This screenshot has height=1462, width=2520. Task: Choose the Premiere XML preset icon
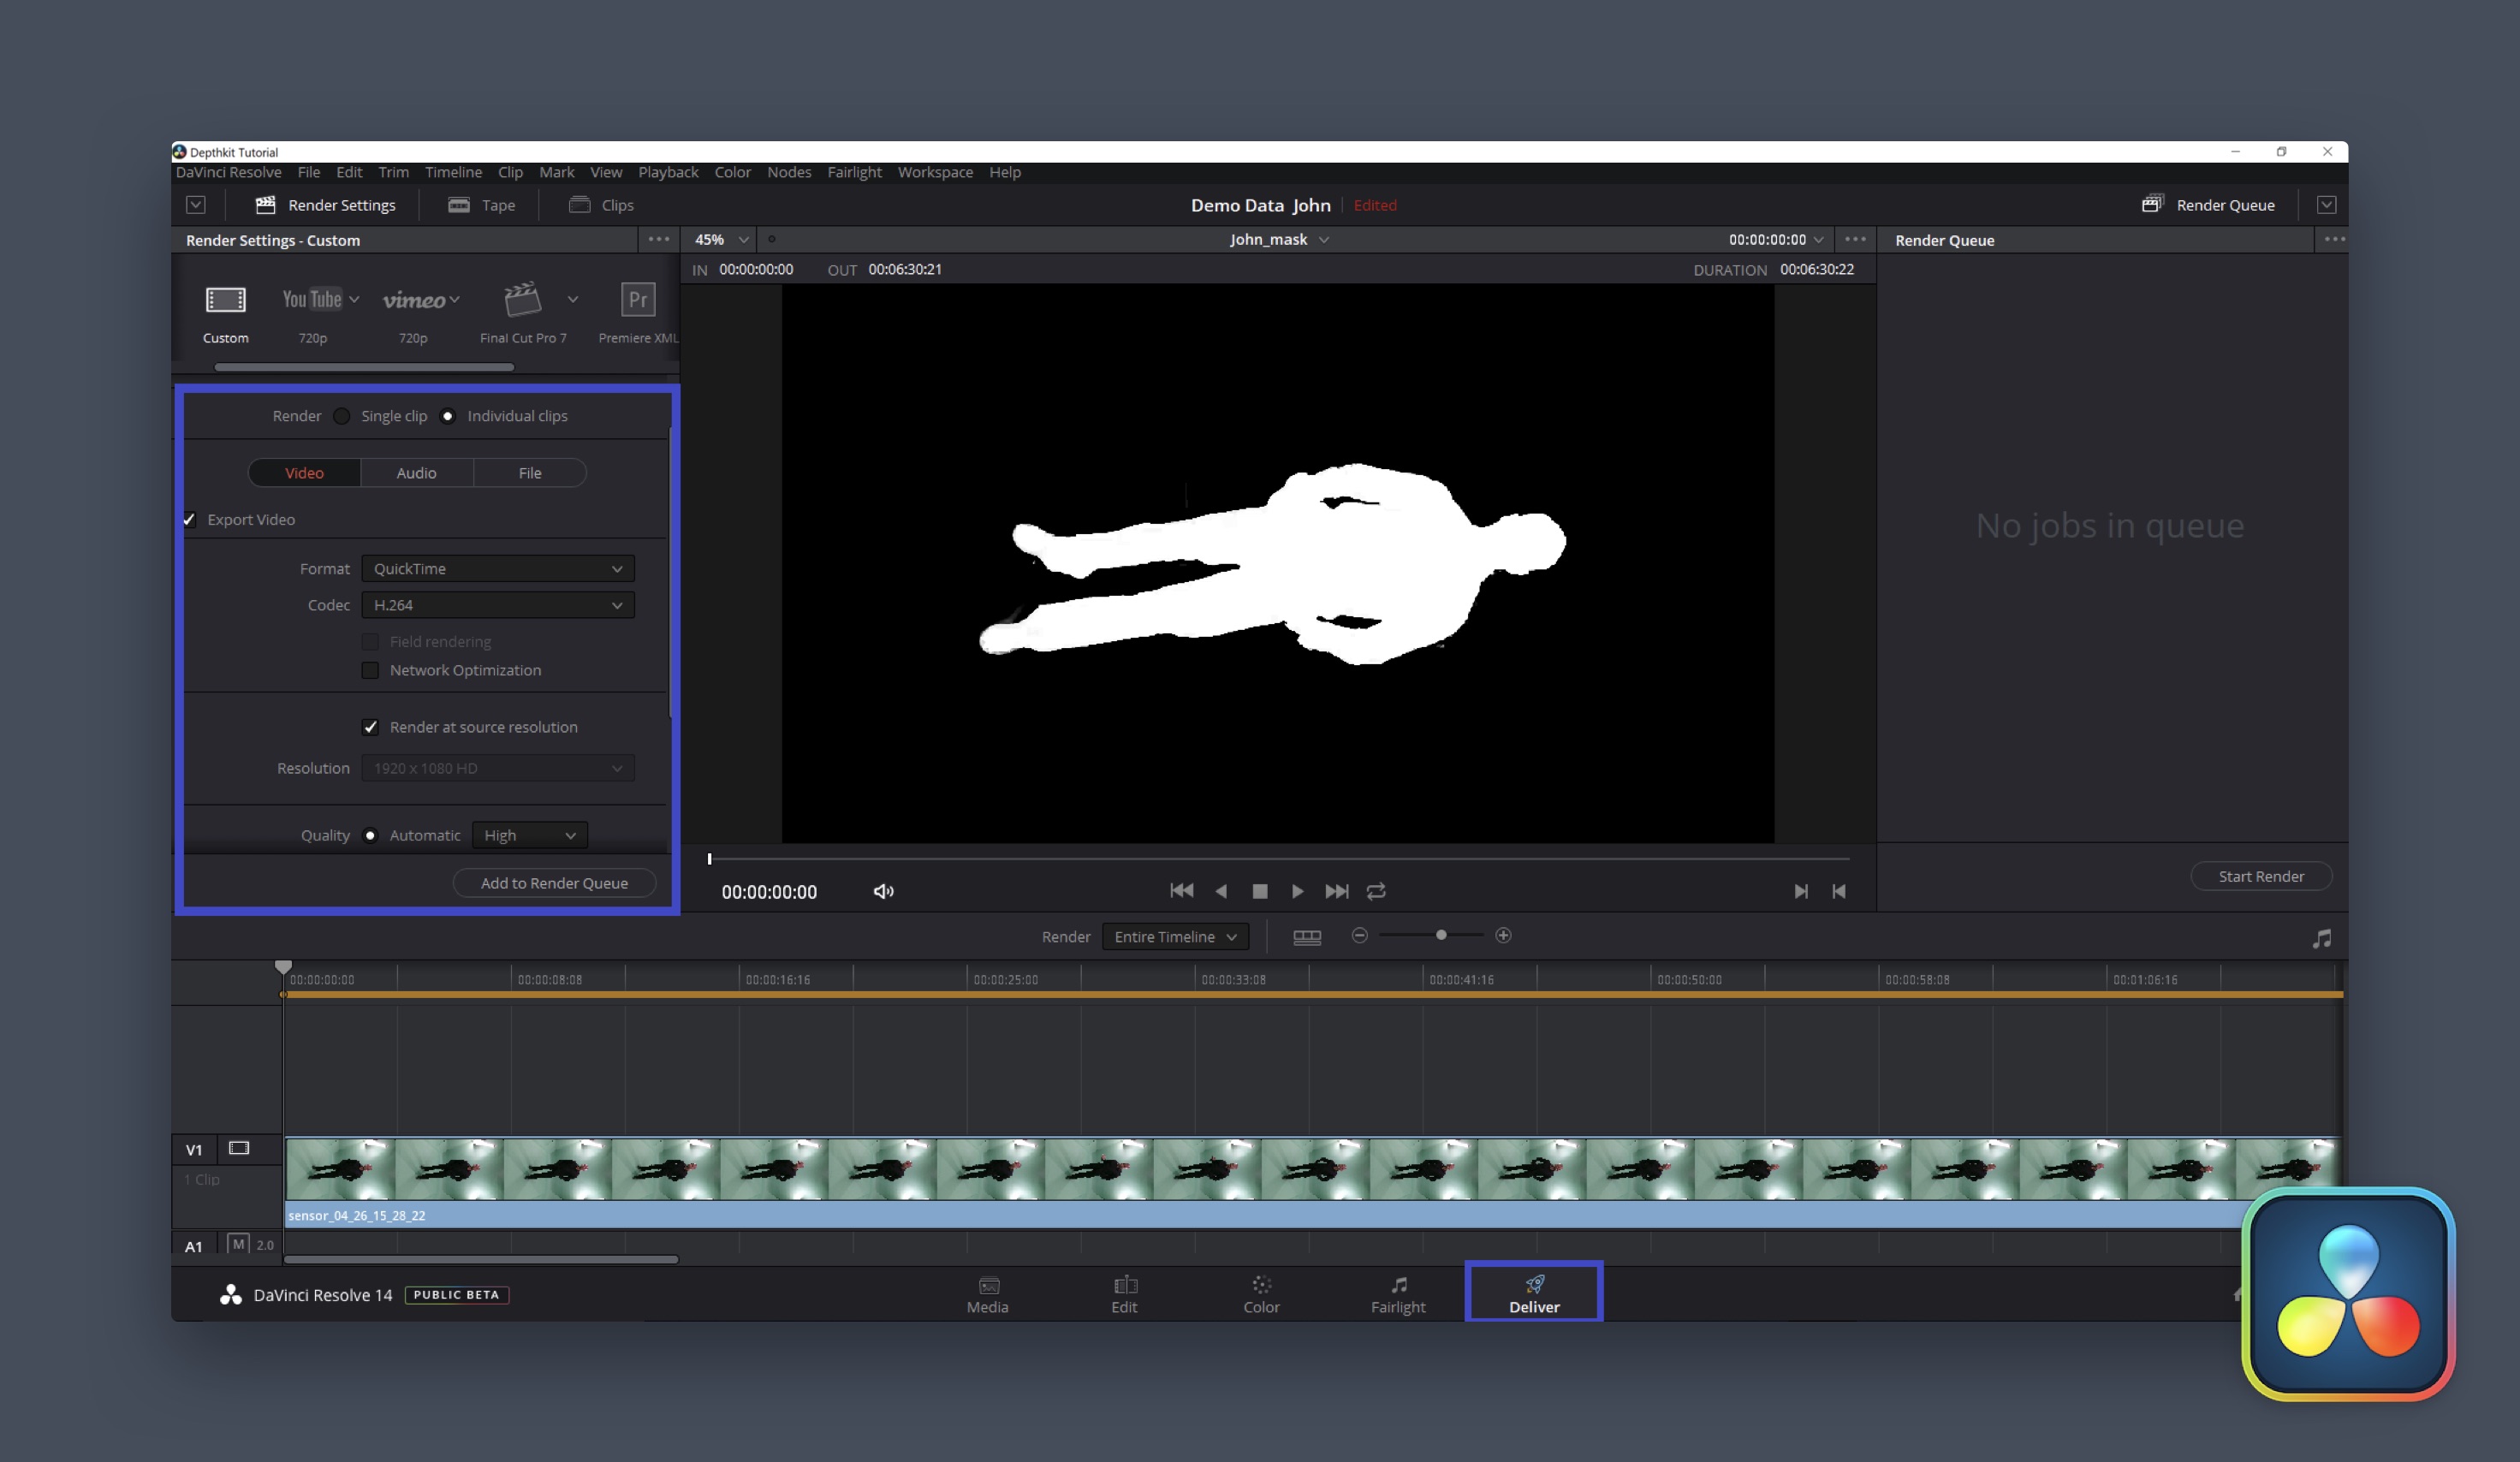[637, 300]
